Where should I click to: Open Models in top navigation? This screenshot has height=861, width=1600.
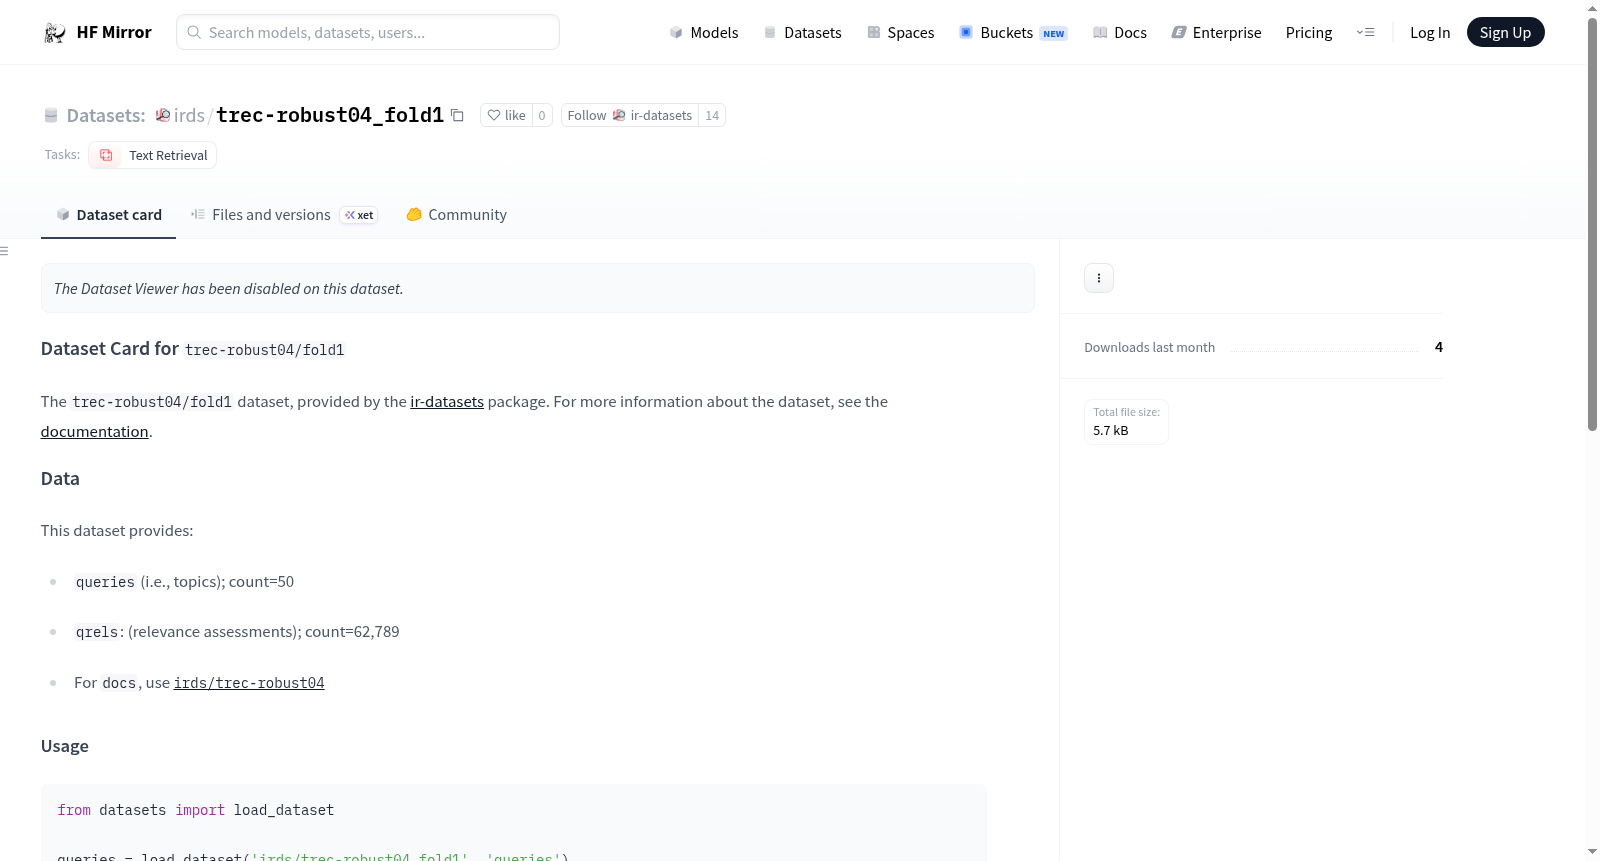pos(704,33)
